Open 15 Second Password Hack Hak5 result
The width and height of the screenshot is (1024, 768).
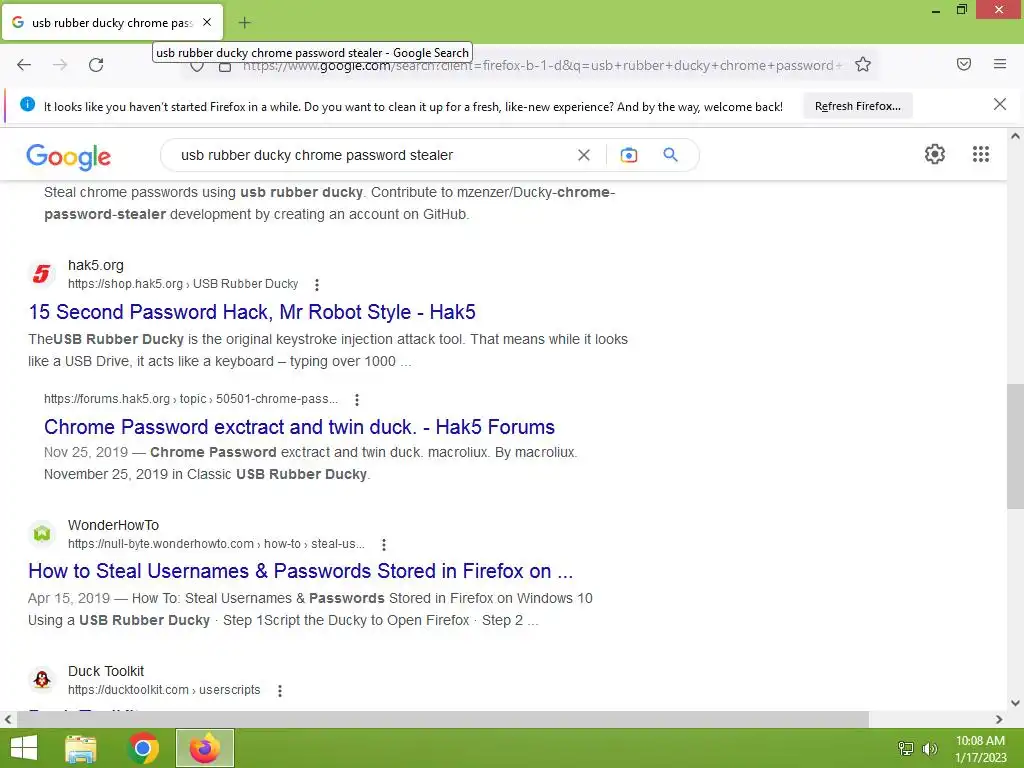click(252, 312)
